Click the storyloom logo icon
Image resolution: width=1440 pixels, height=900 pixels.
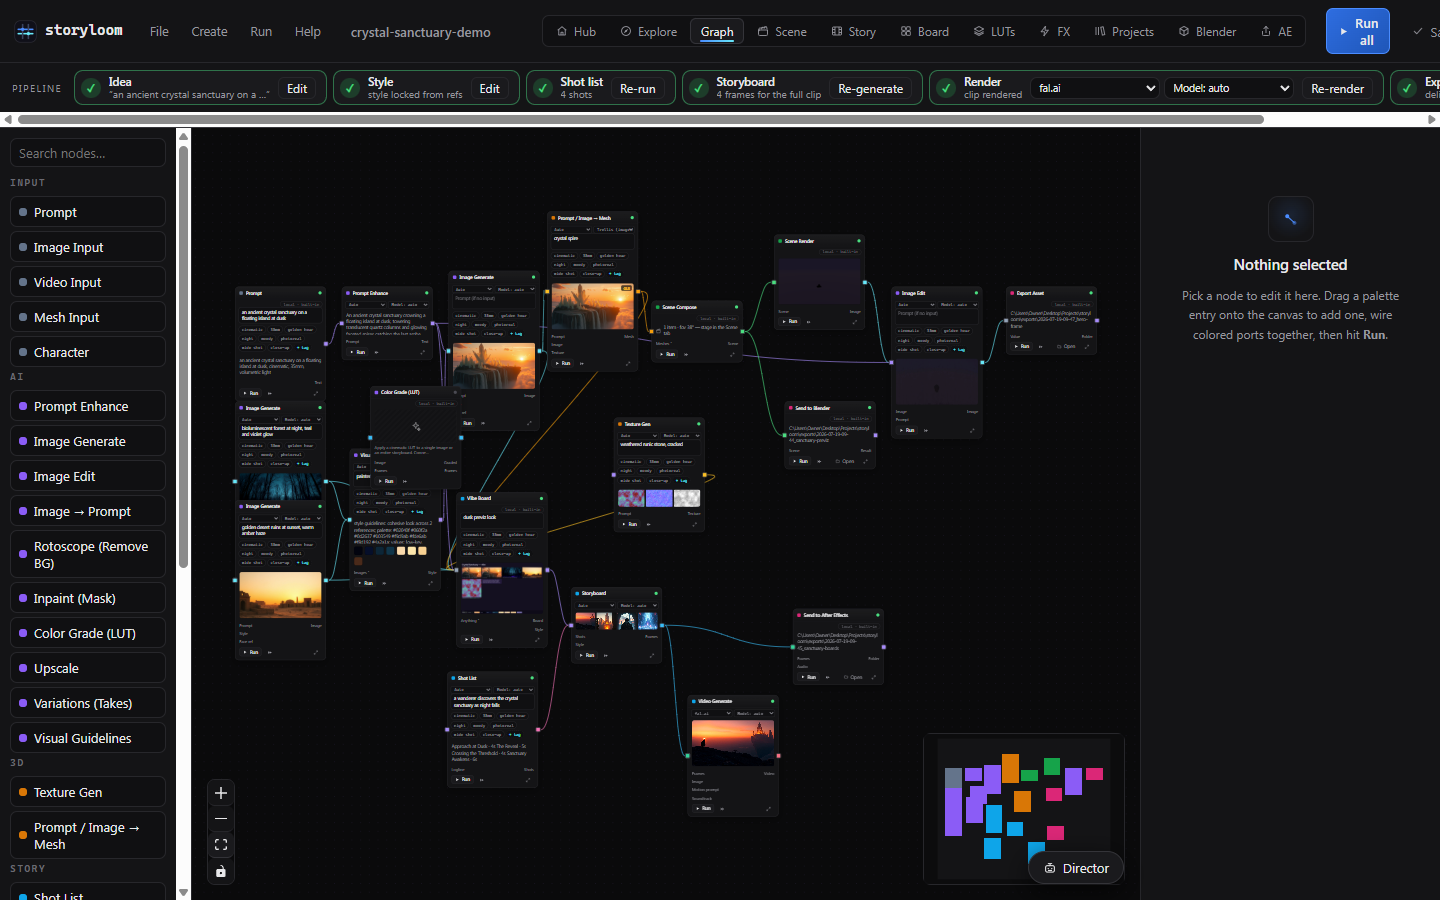click(x=26, y=31)
